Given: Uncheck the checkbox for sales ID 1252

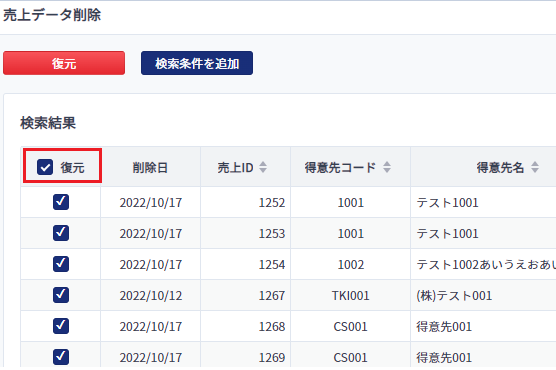Looking at the screenshot, I should (x=61, y=202).
